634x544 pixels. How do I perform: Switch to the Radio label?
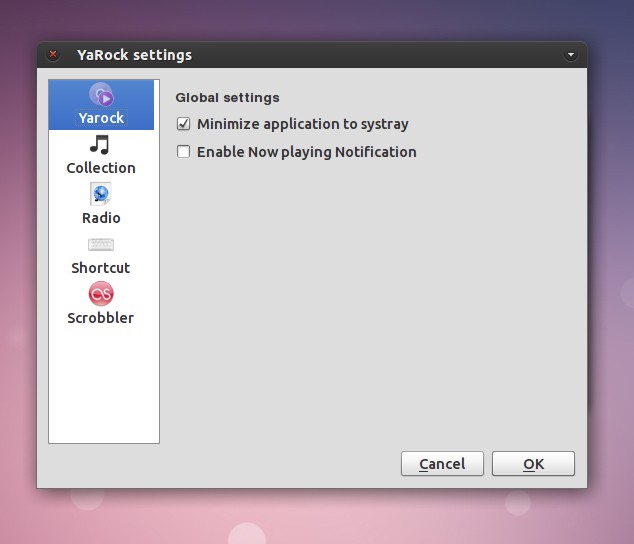tap(101, 218)
